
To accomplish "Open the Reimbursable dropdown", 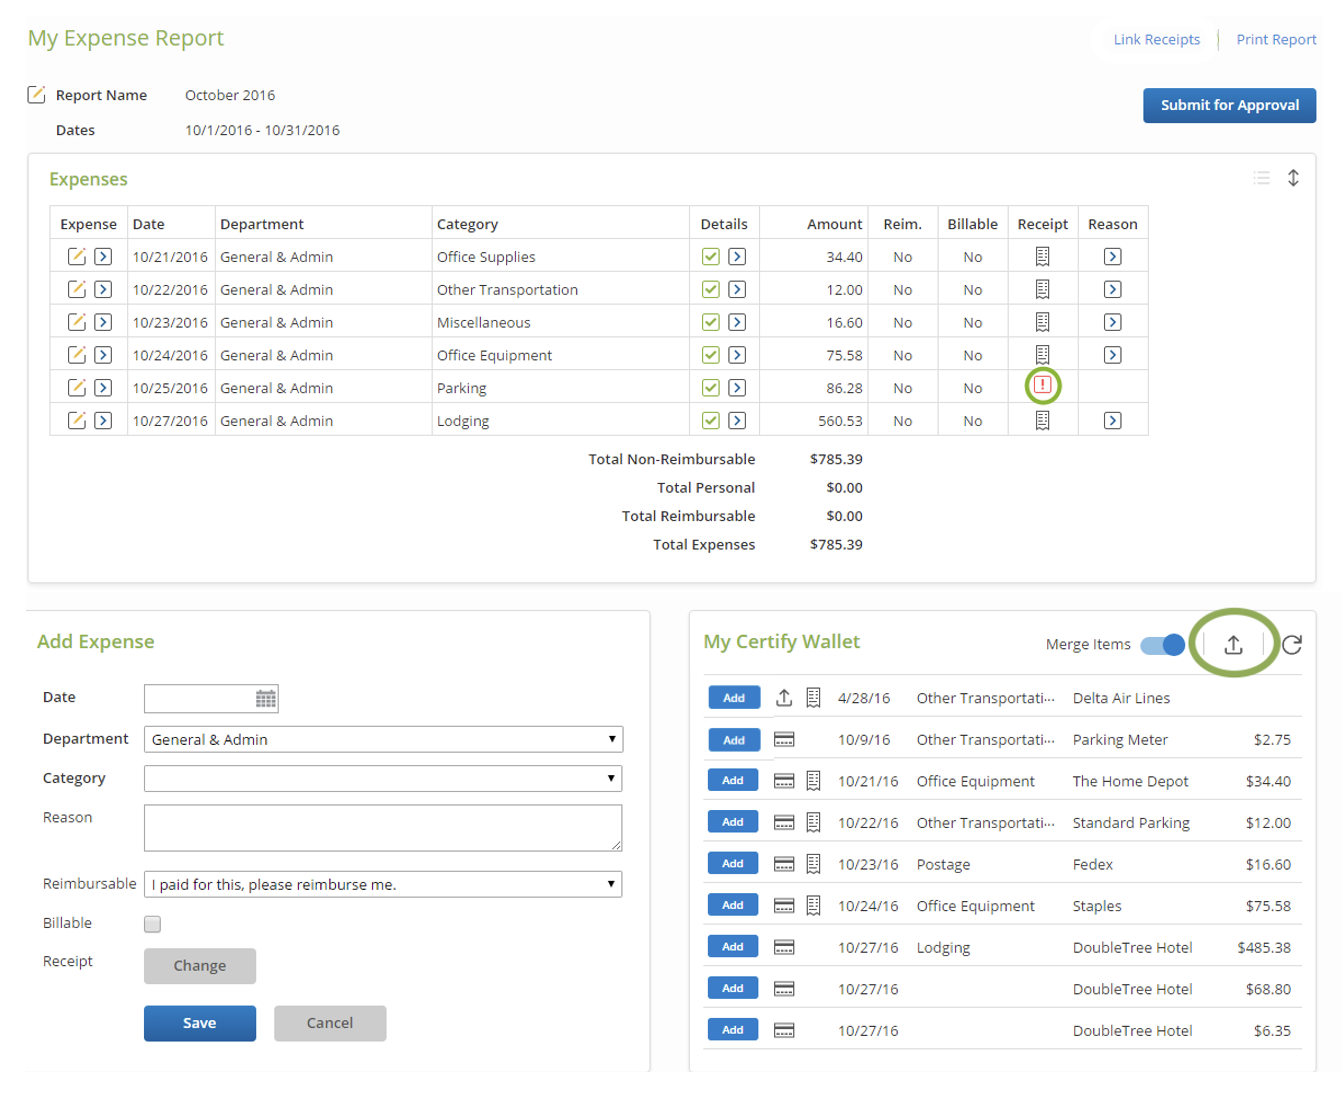I will pos(383,885).
